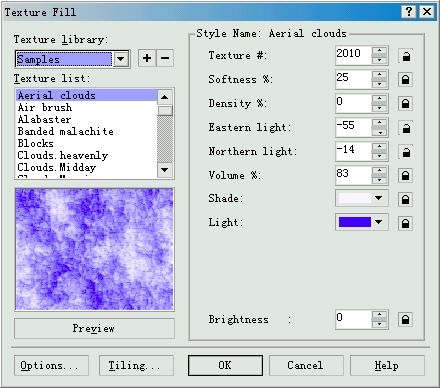Increase Density % with up spinner
This screenshot has height=388, width=440.
point(379,99)
